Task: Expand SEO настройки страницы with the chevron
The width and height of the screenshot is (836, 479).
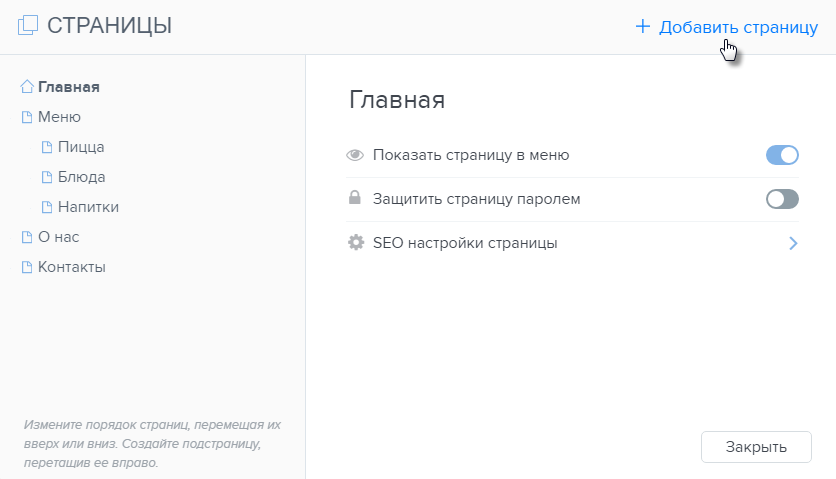Action: point(793,243)
